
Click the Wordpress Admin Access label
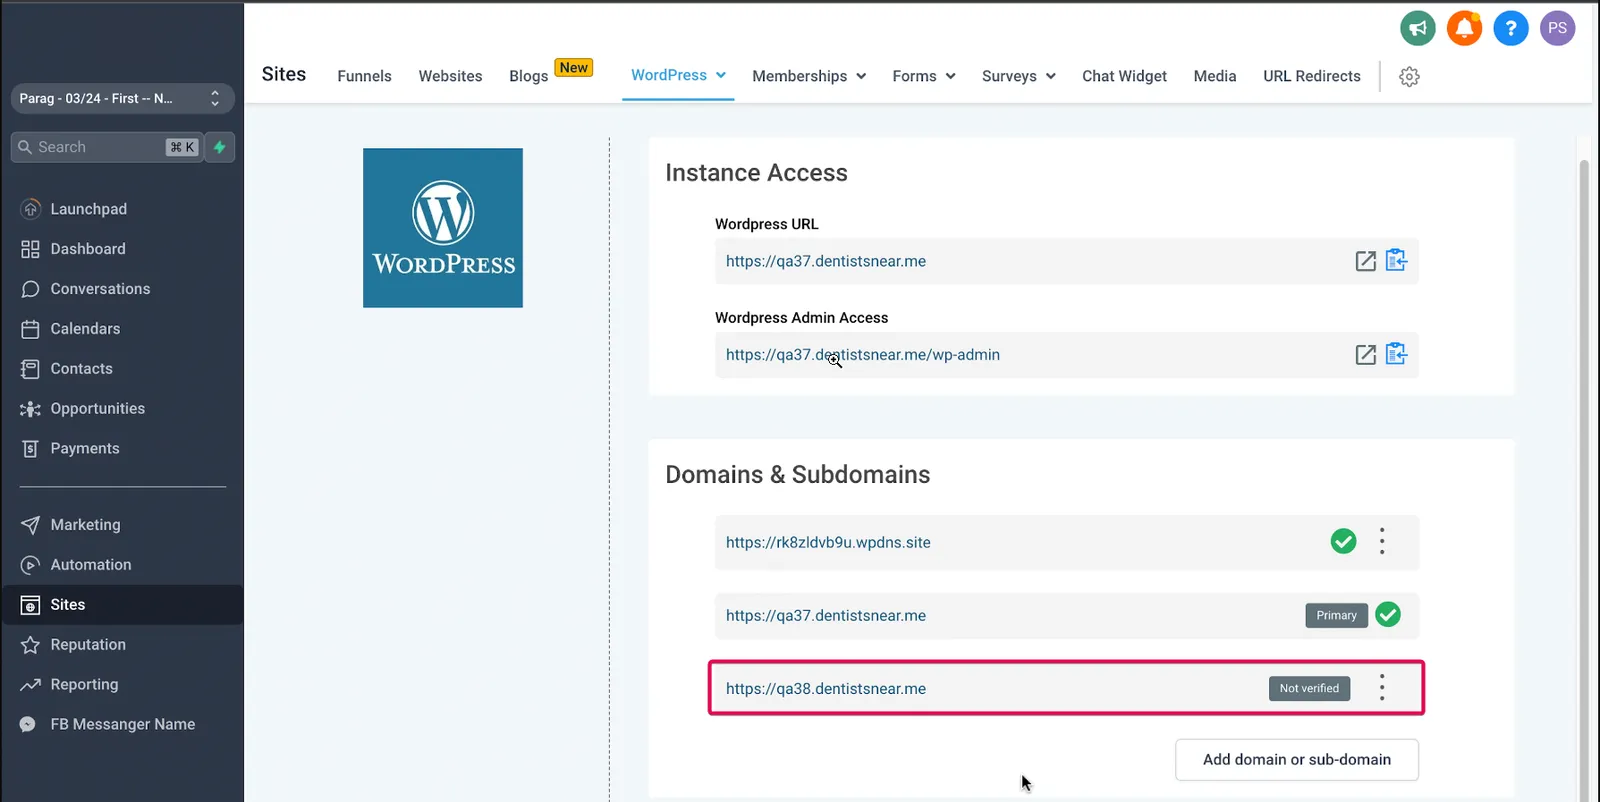[801, 318]
